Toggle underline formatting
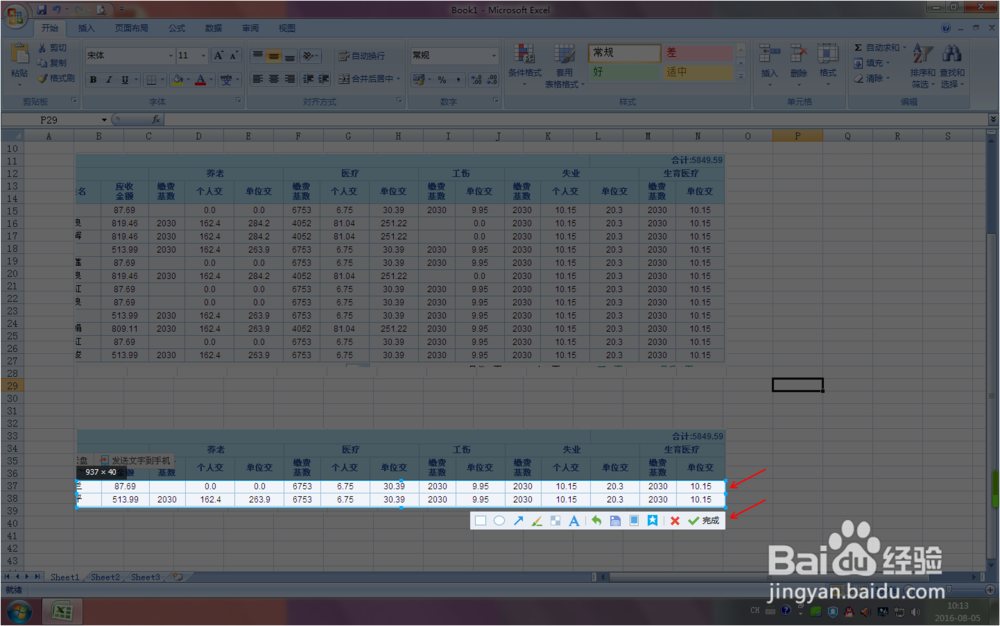Image resolution: width=1000 pixels, height=626 pixels. pos(125,80)
